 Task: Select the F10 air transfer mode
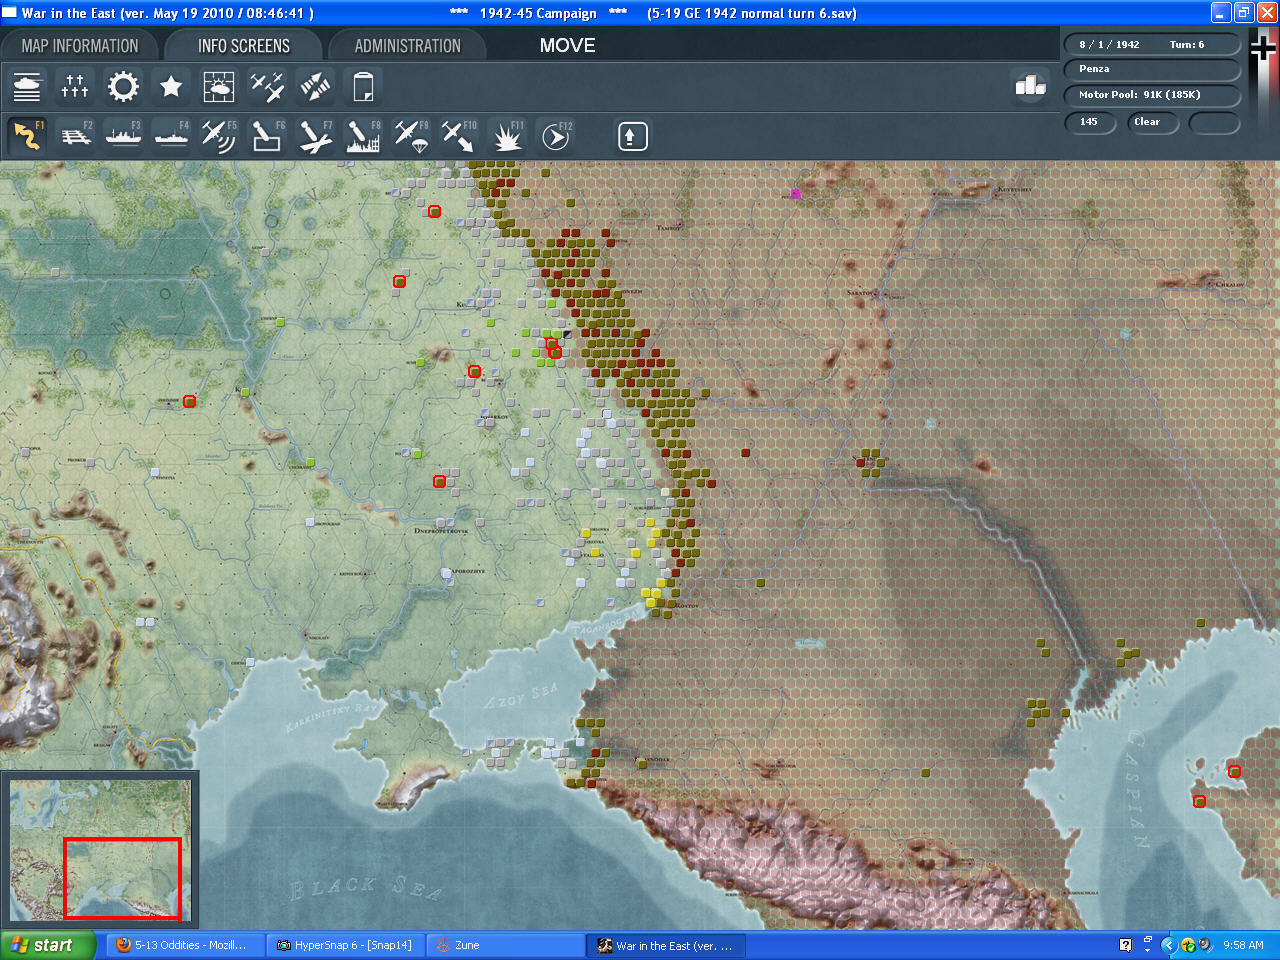coord(459,136)
